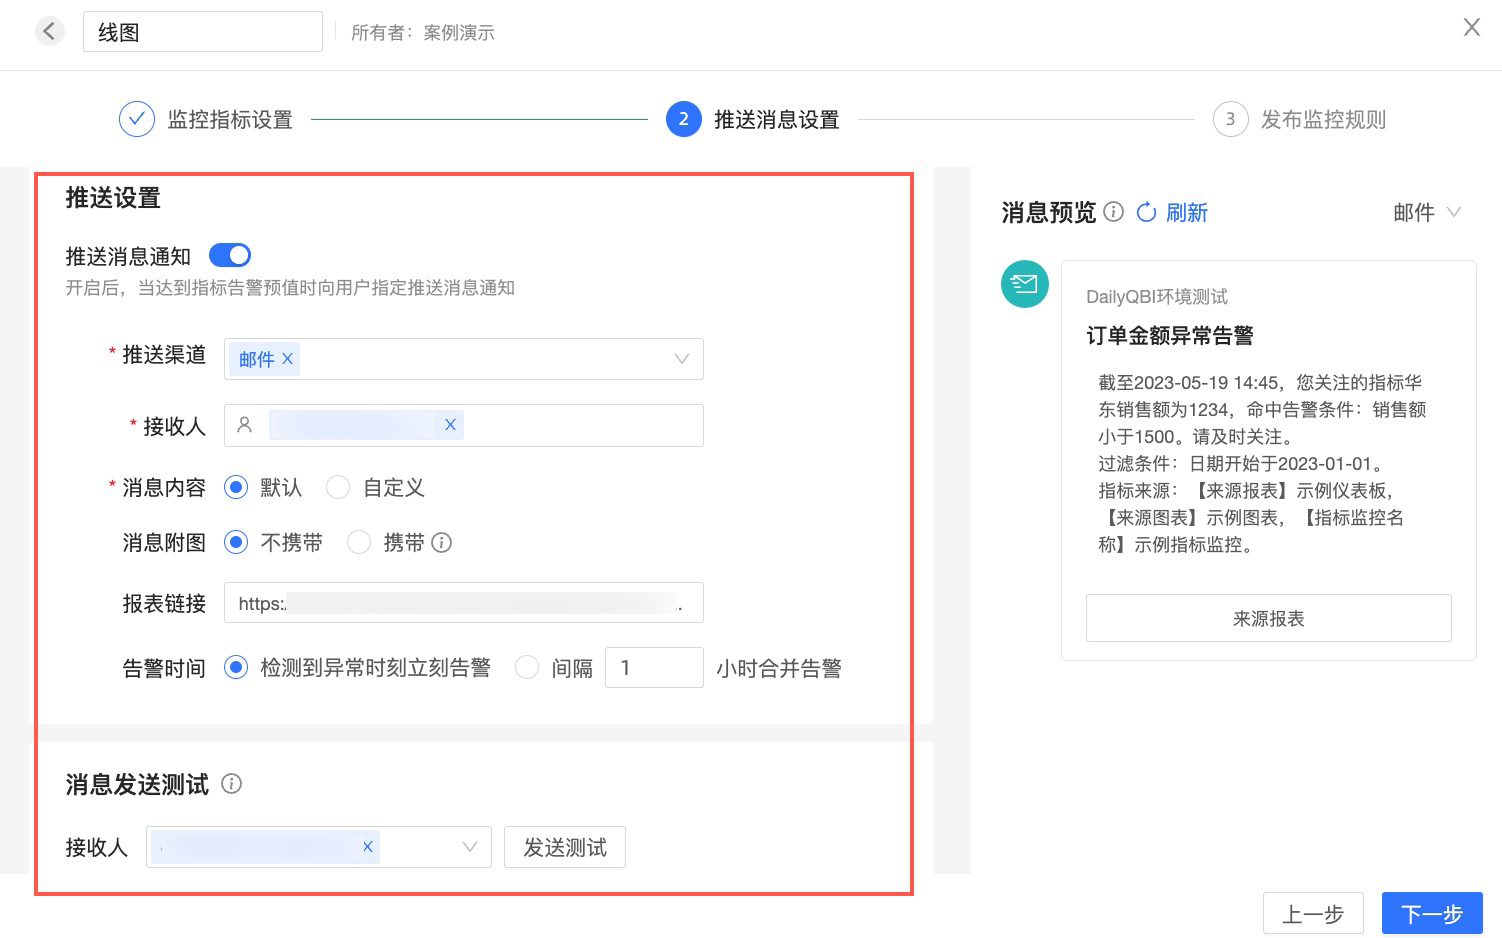Edit the chart name field '线图'
The height and width of the screenshot is (938, 1502).
(203, 32)
